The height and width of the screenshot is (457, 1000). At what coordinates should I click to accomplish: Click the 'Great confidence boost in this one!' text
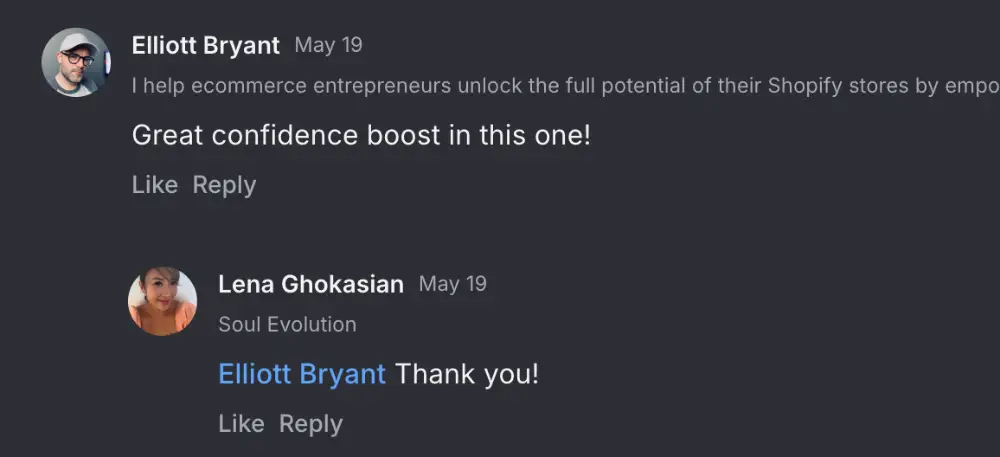[x=361, y=135]
